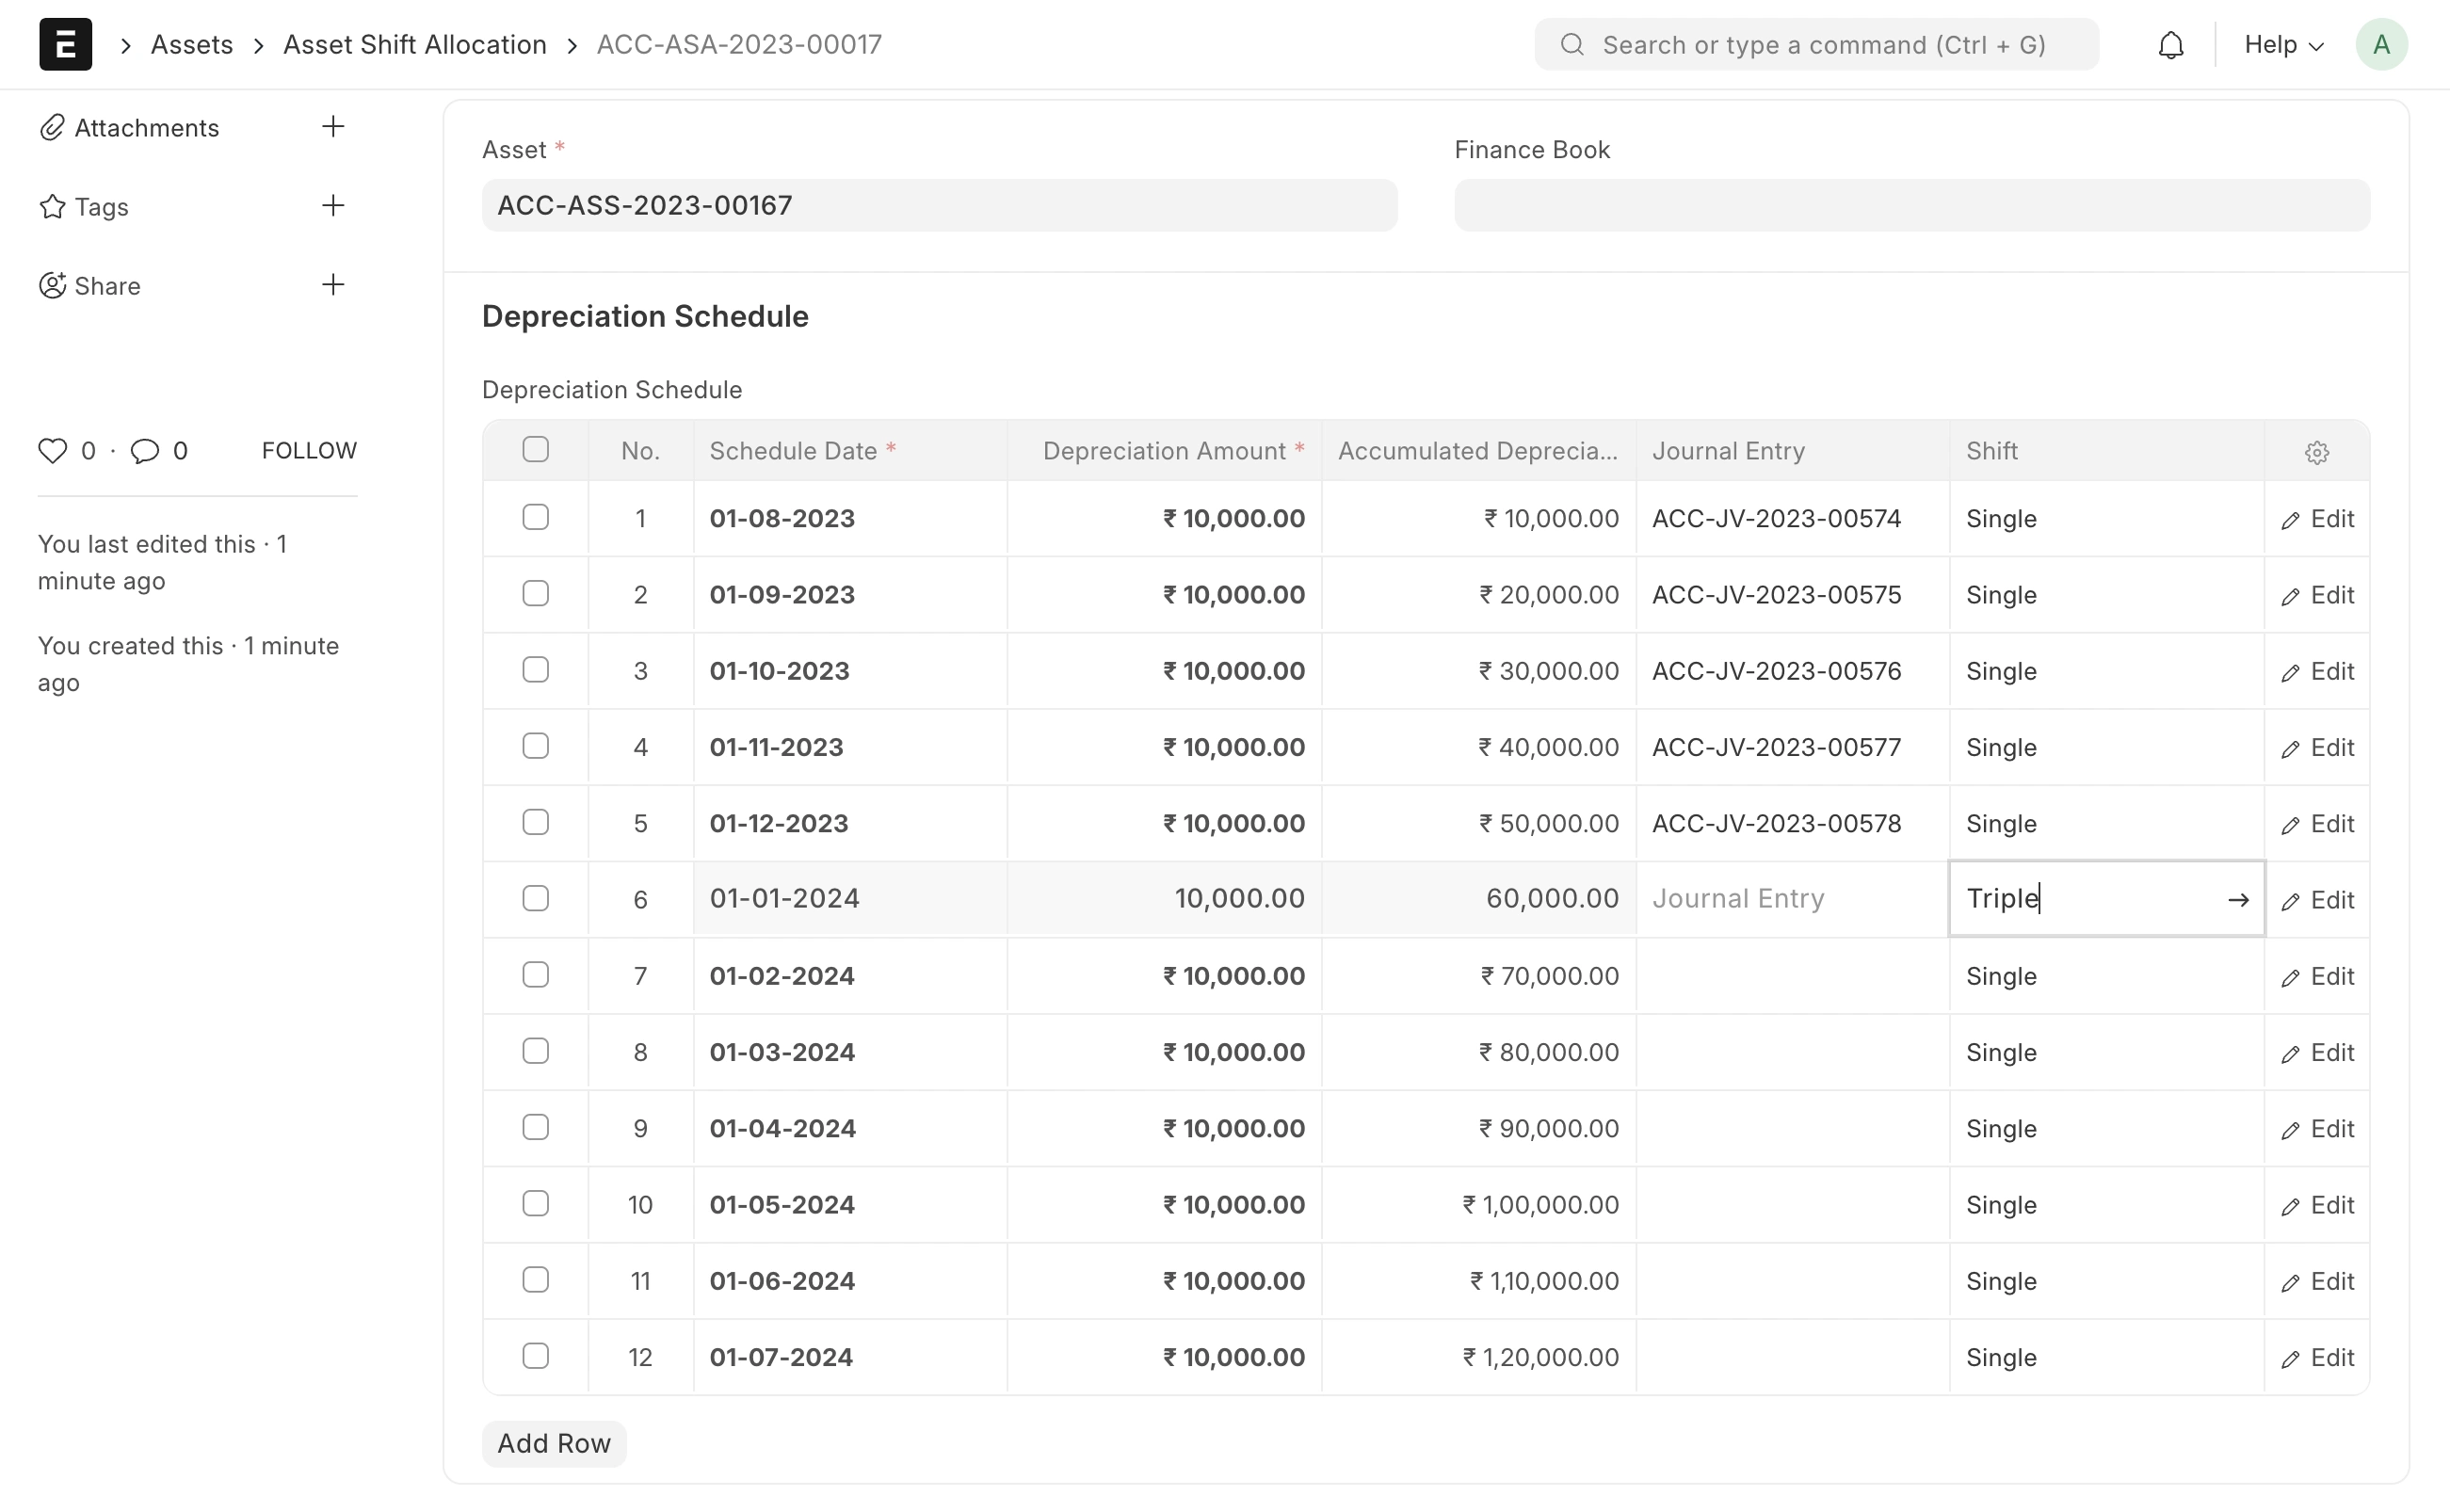Open Shift cell for row 7
Image resolution: width=2450 pixels, height=1512 pixels.
[x=2104, y=976]
